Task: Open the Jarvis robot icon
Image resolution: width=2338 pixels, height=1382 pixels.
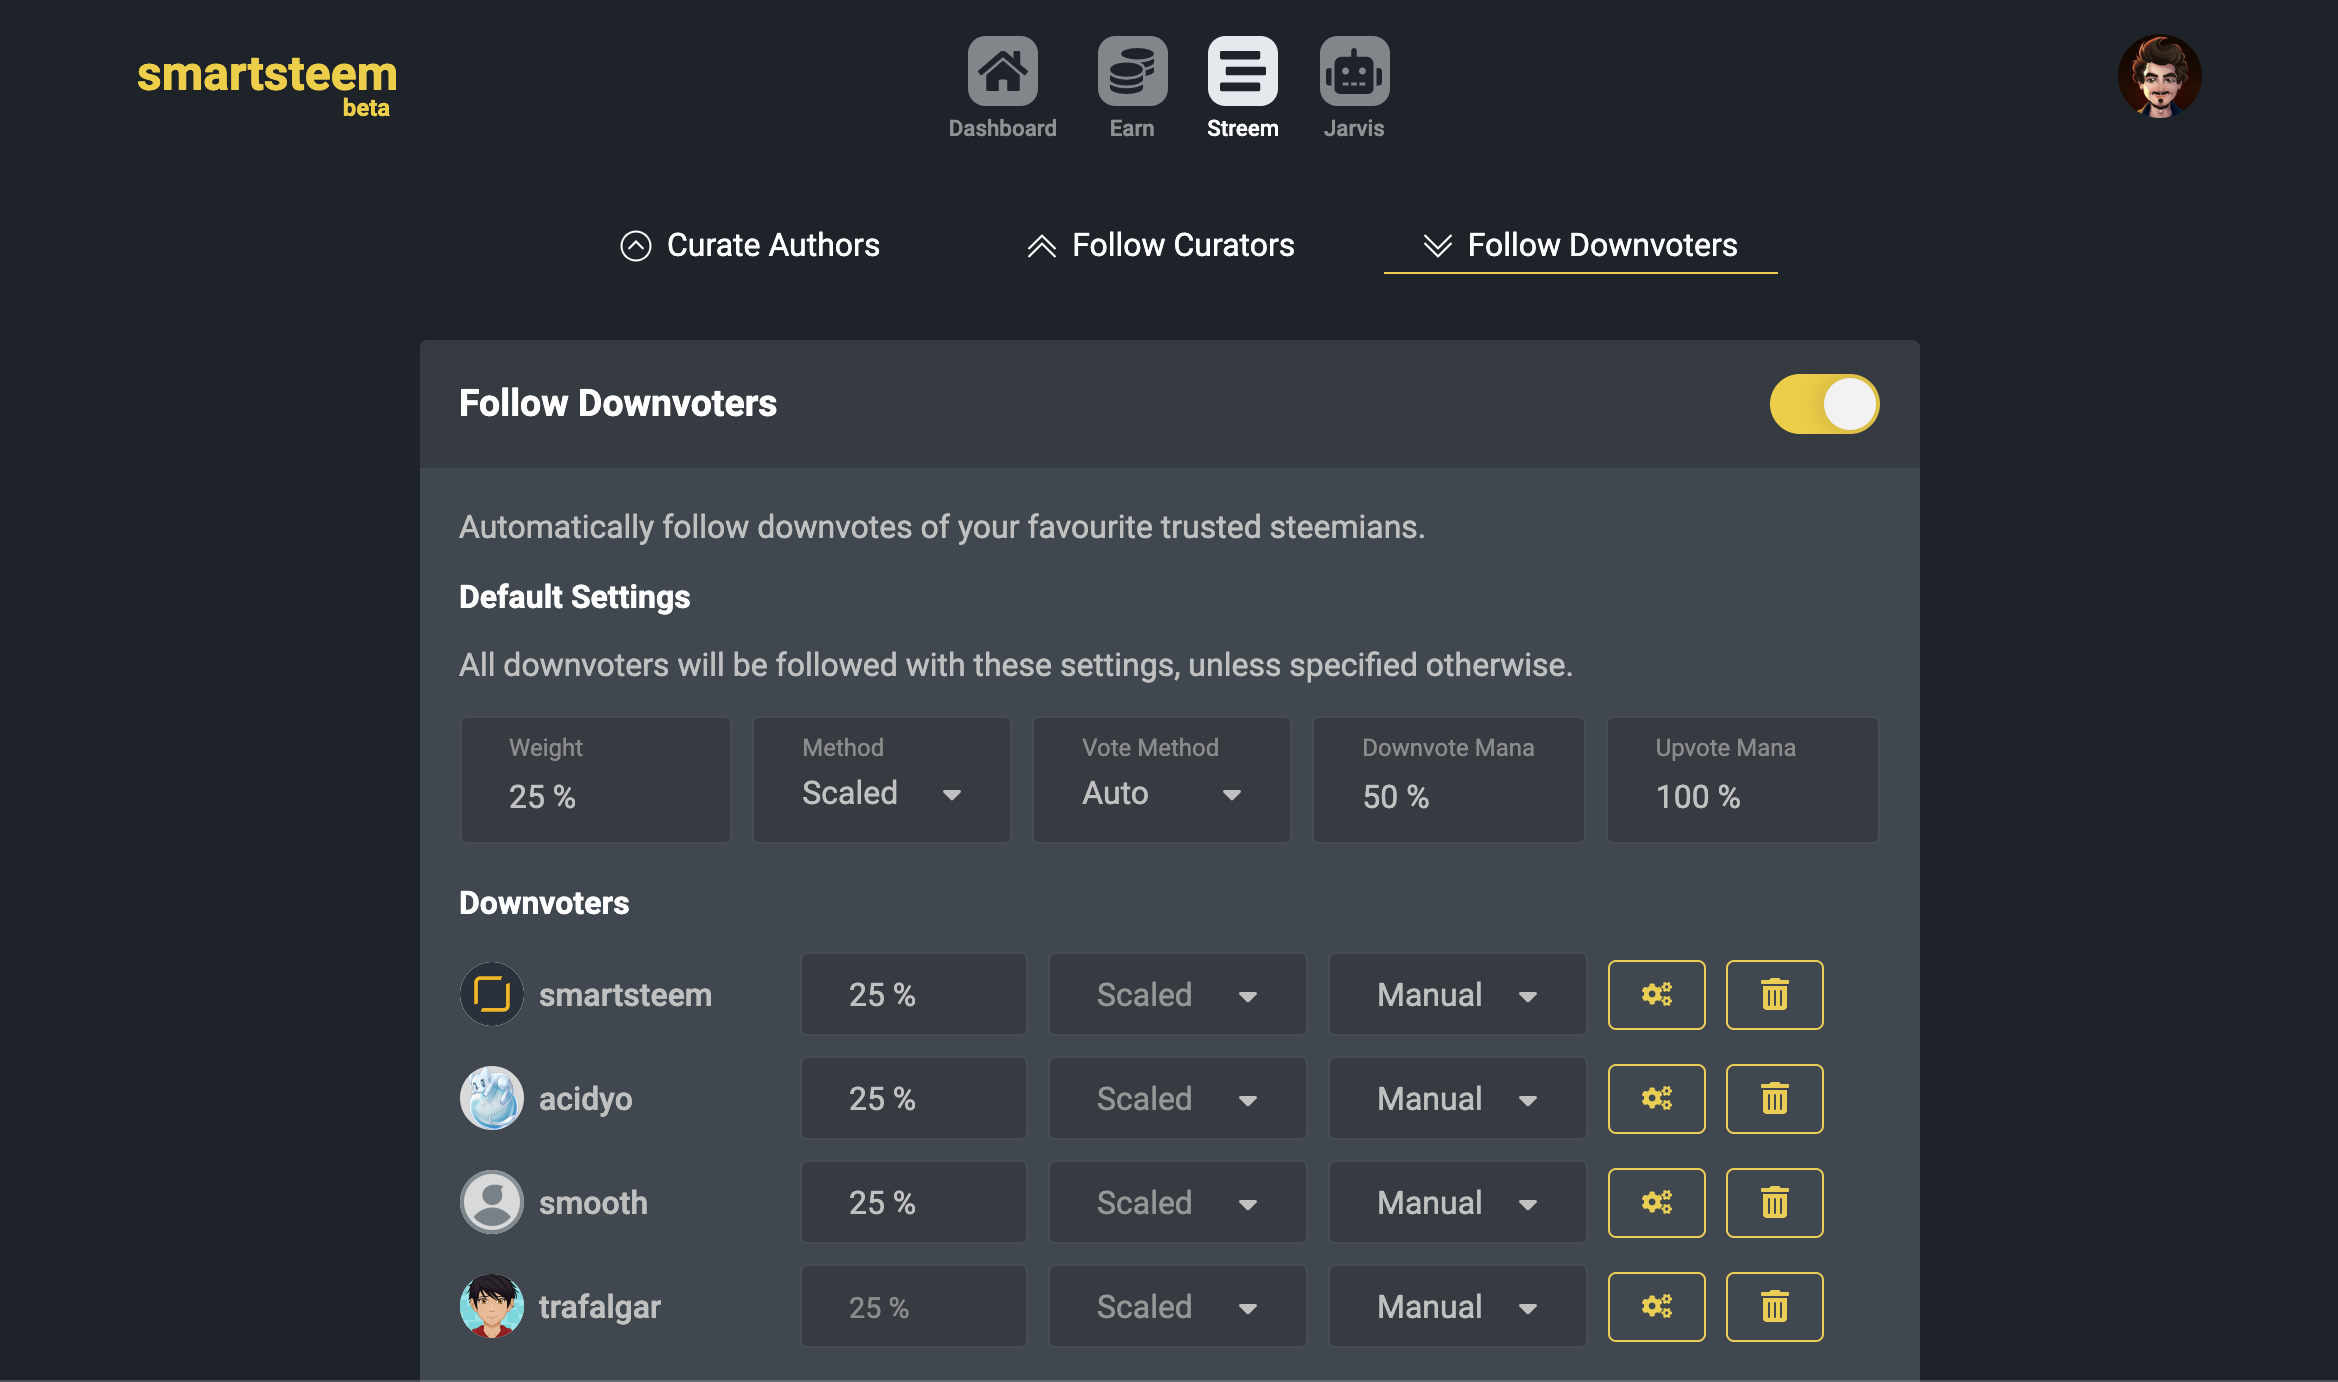Action: (x=1354, y=71)
